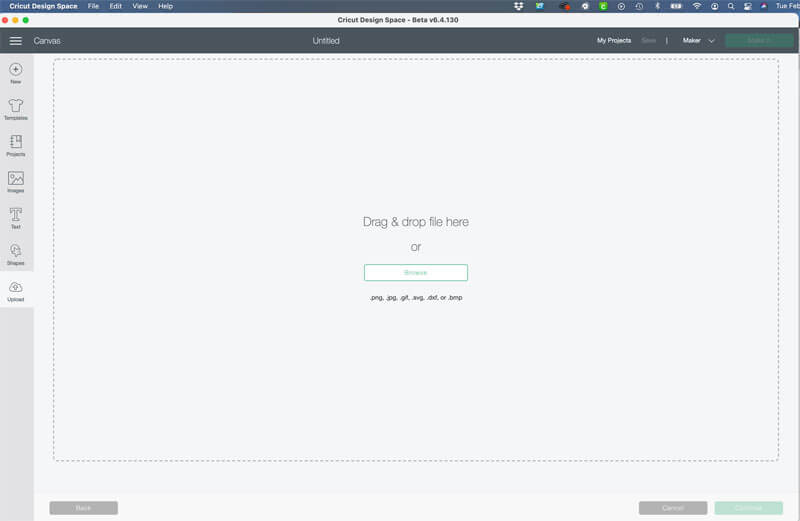
Task: Click the Save button in header
Action: pyautogui.click(x=648, y=40)
